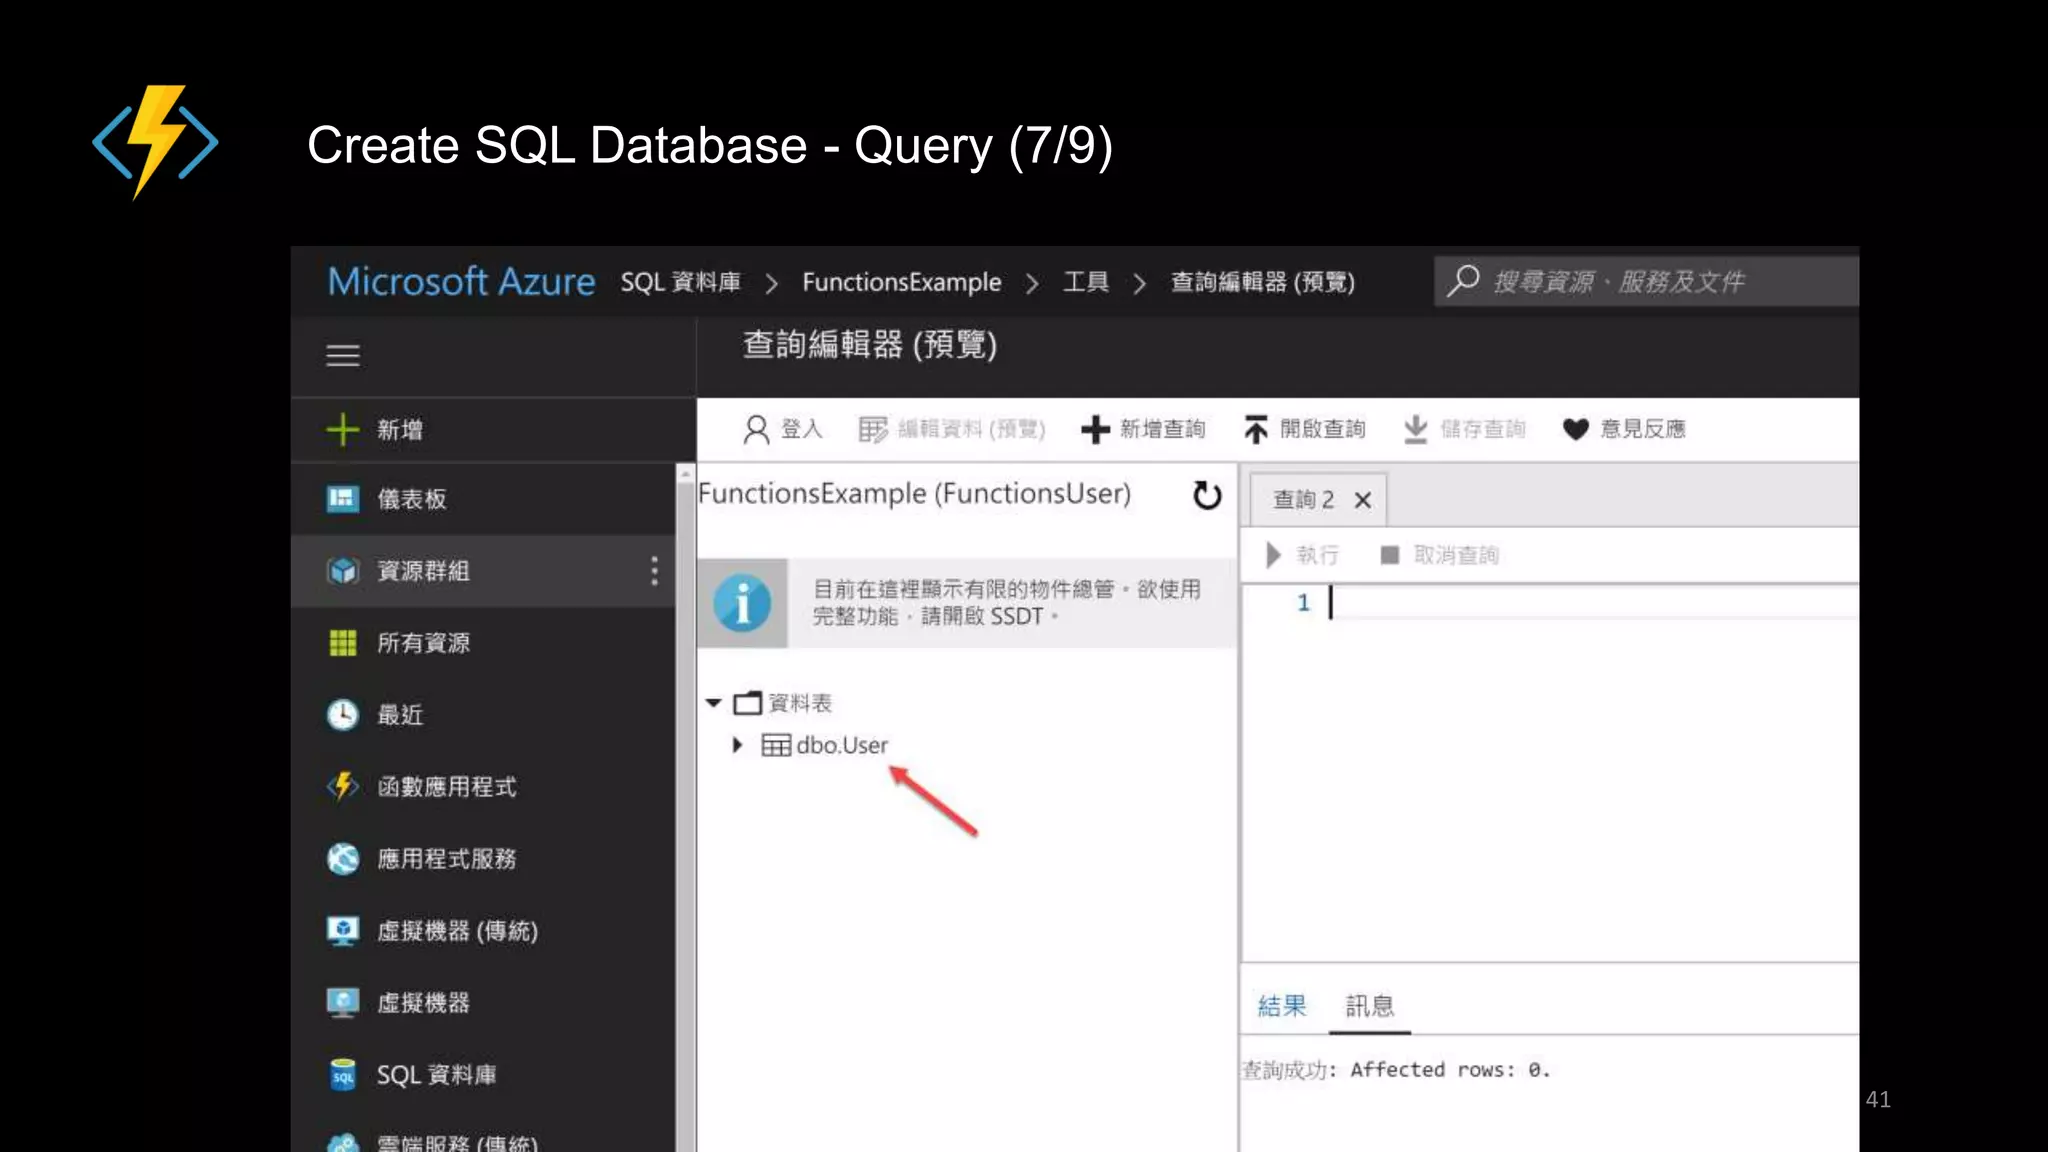Click the 搜尋資源 search field
Screen dimensions: 2048x1152
tap(1647, 281)
